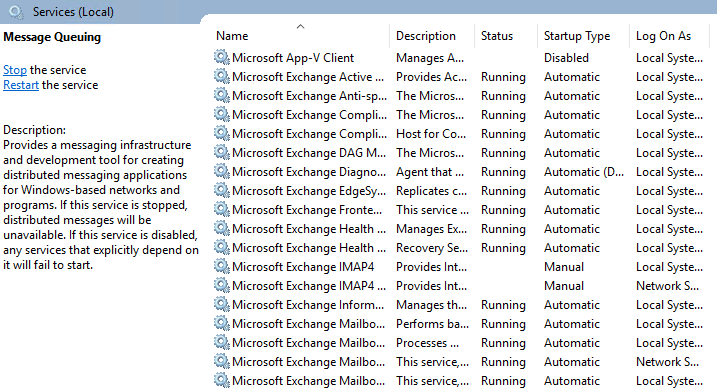Click the gear icon of Microsoft Exchange Active service

click(222, 76)
